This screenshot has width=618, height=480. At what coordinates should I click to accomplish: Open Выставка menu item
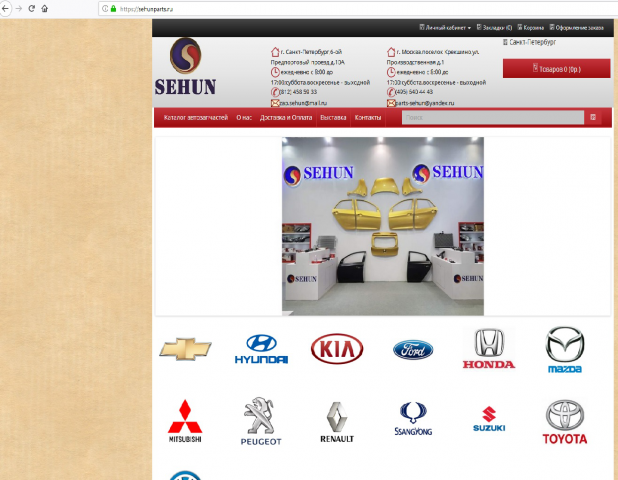click(x=333, y=117)
